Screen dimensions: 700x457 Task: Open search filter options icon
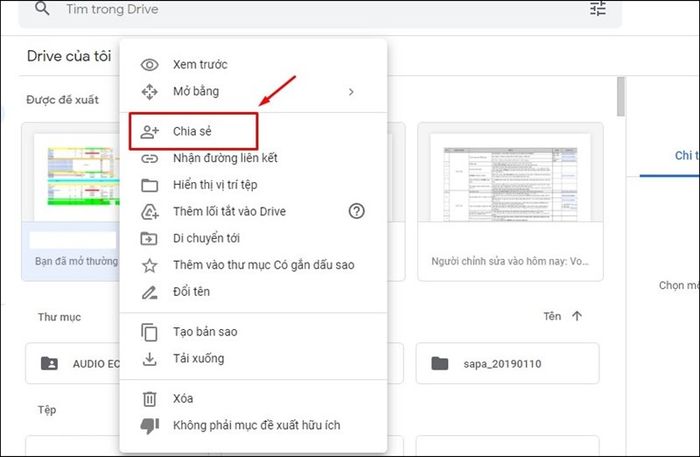point(598,8)
